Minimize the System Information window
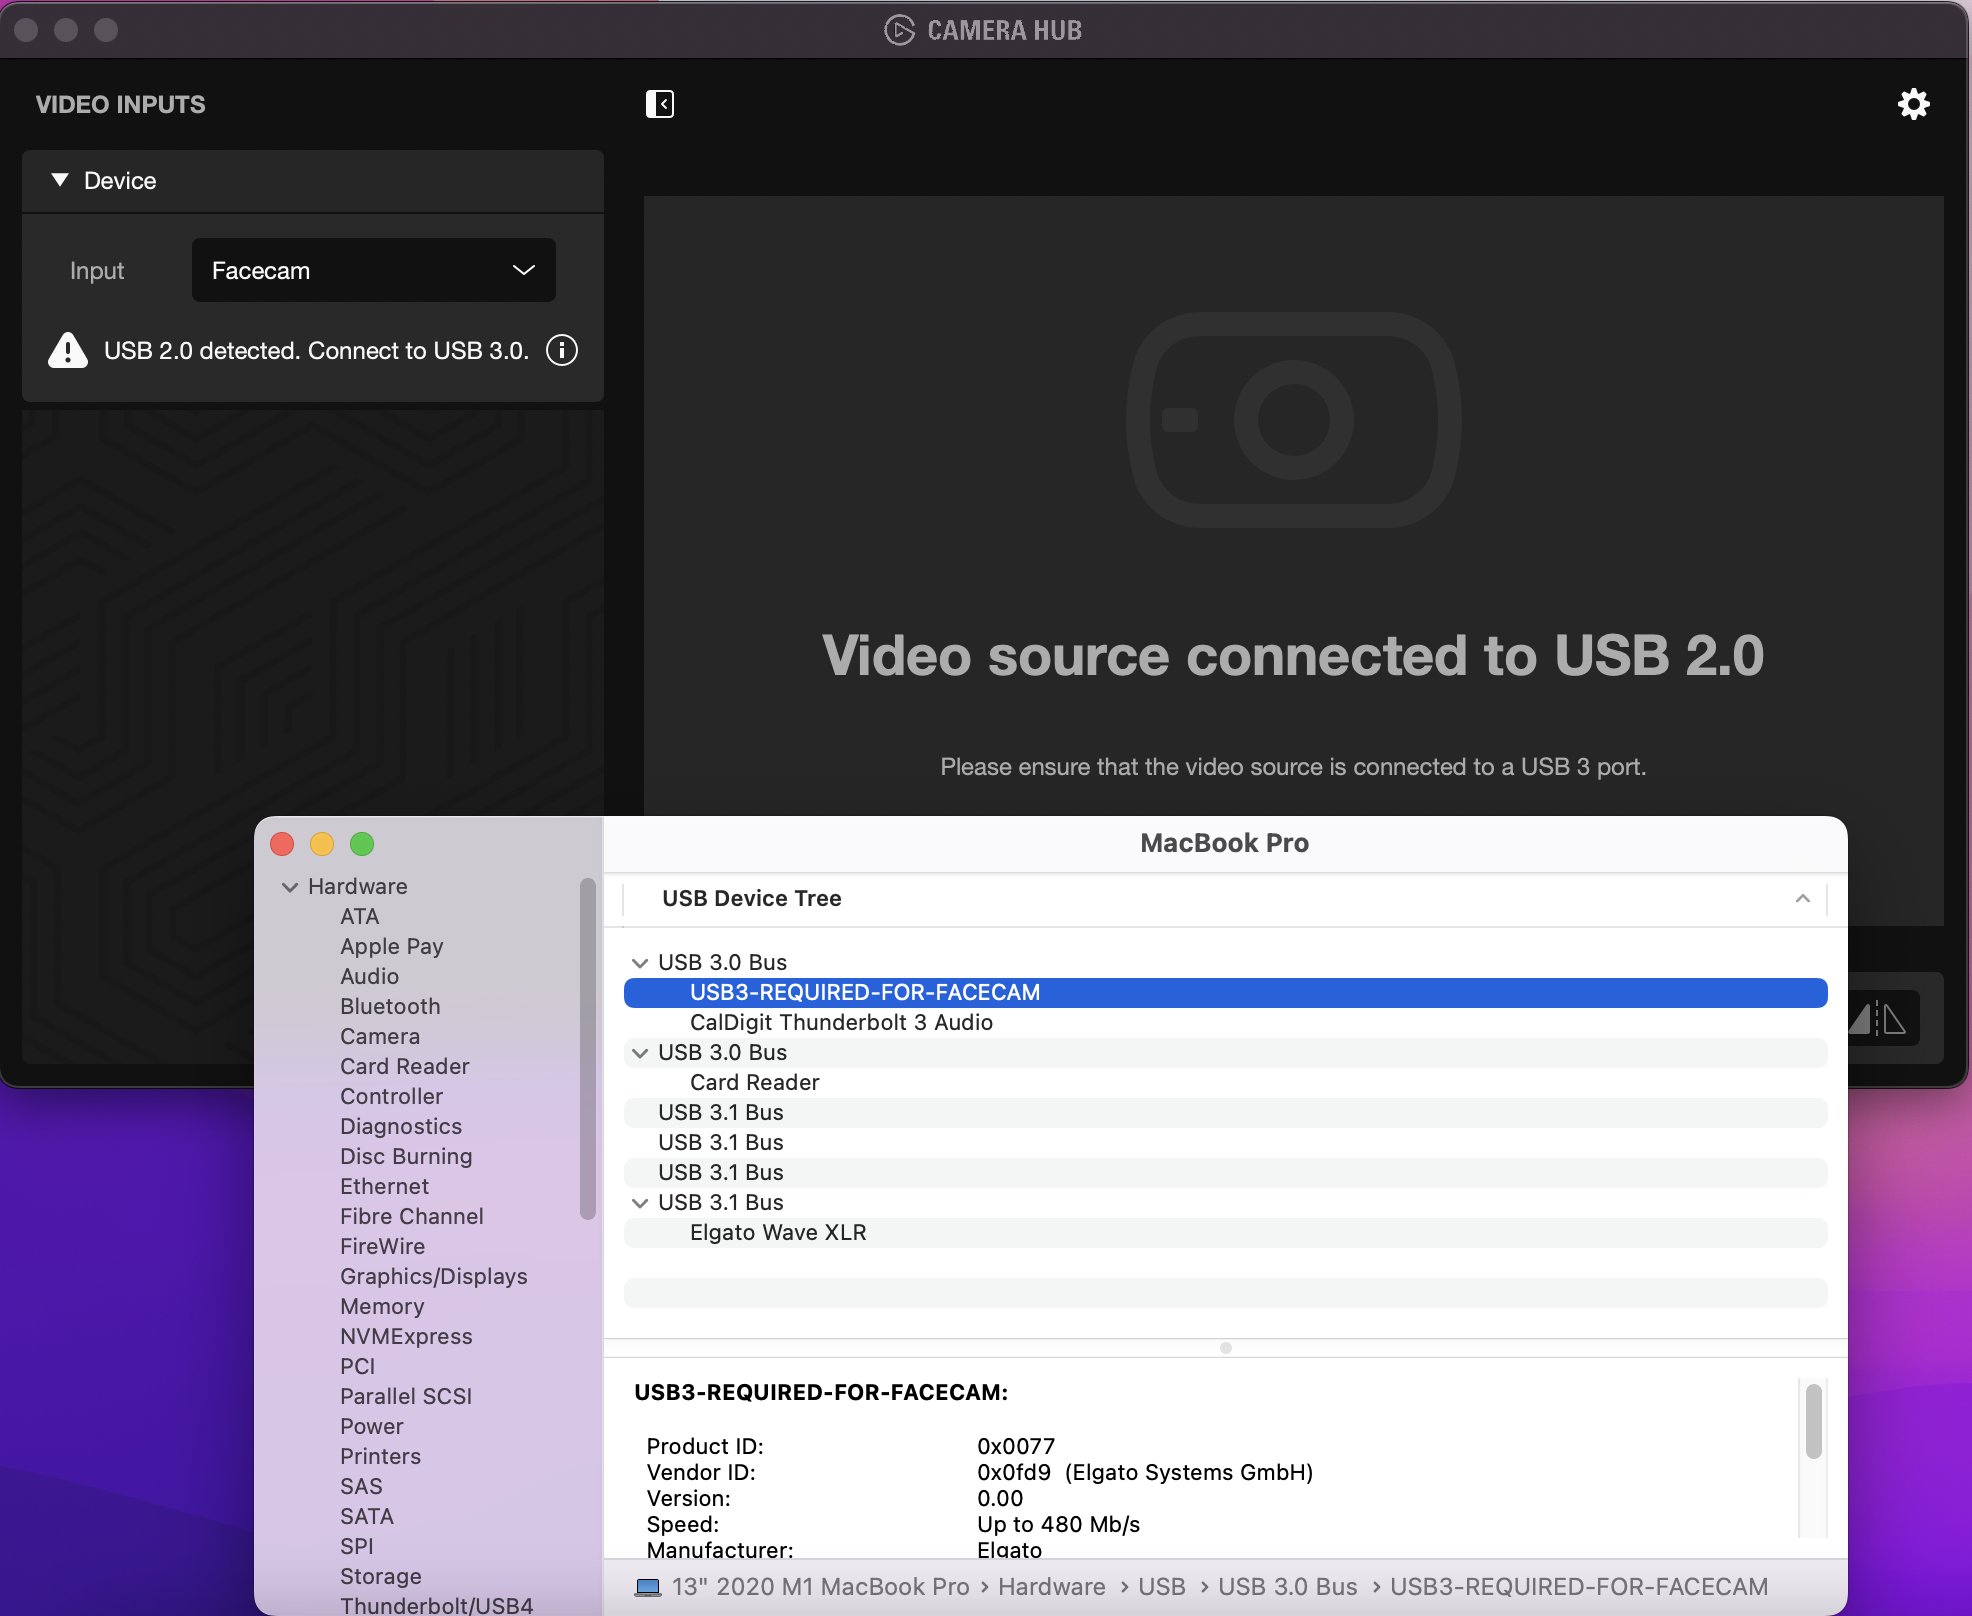Viewport: 1972px width, 1616px height. (322, 844)
